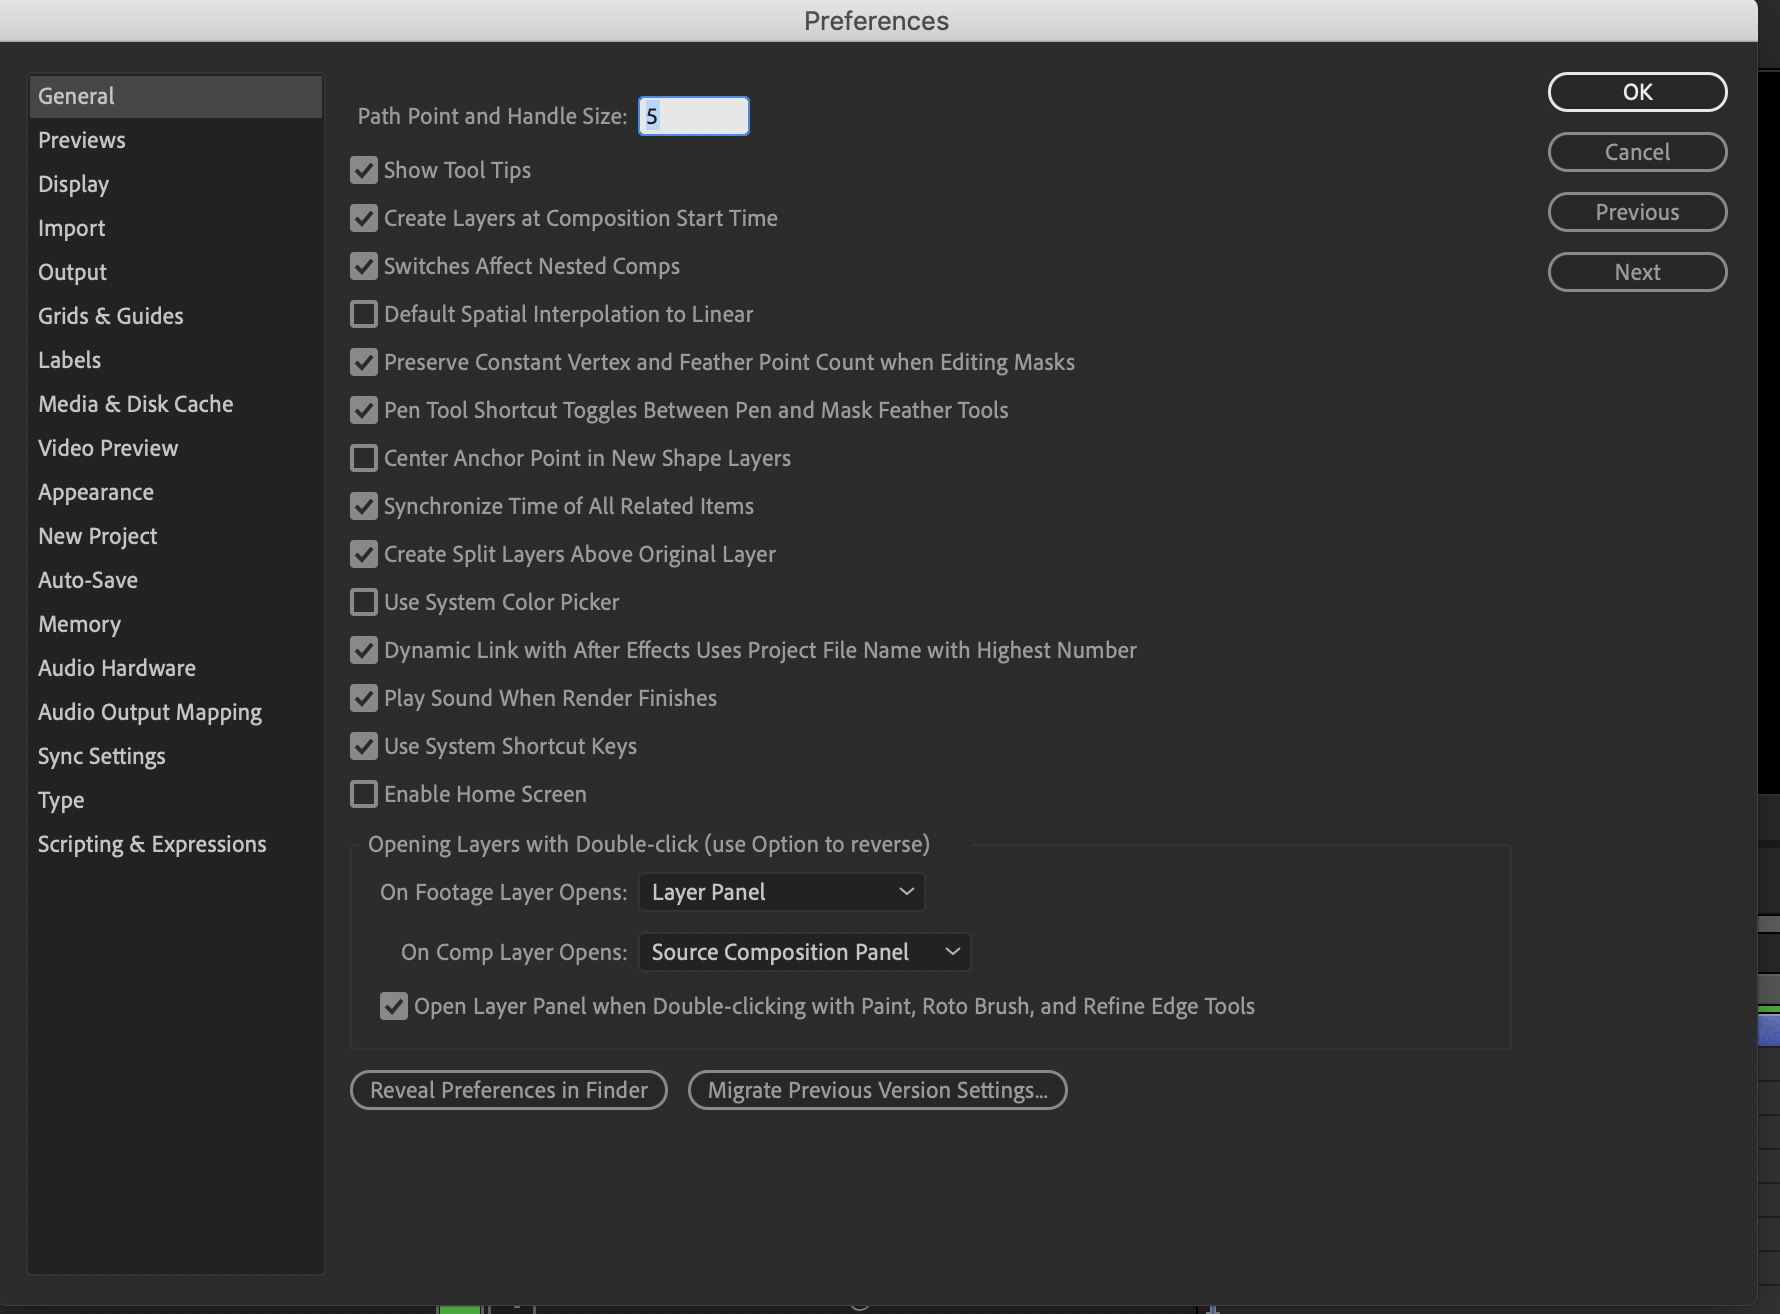This screenshot has width=1780, height=1314.
Task: Toggle Enable Home Screen on
Action: (364, 794)
